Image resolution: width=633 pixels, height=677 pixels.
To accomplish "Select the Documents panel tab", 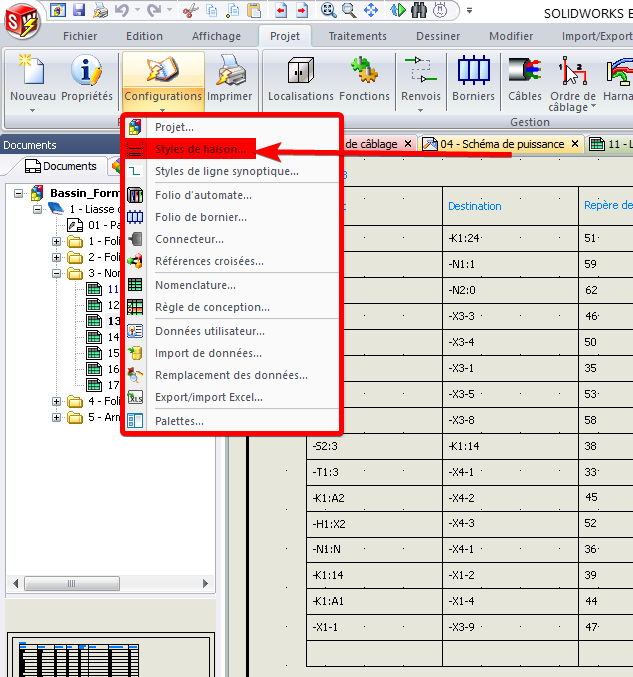I will (x=60, y=166).
